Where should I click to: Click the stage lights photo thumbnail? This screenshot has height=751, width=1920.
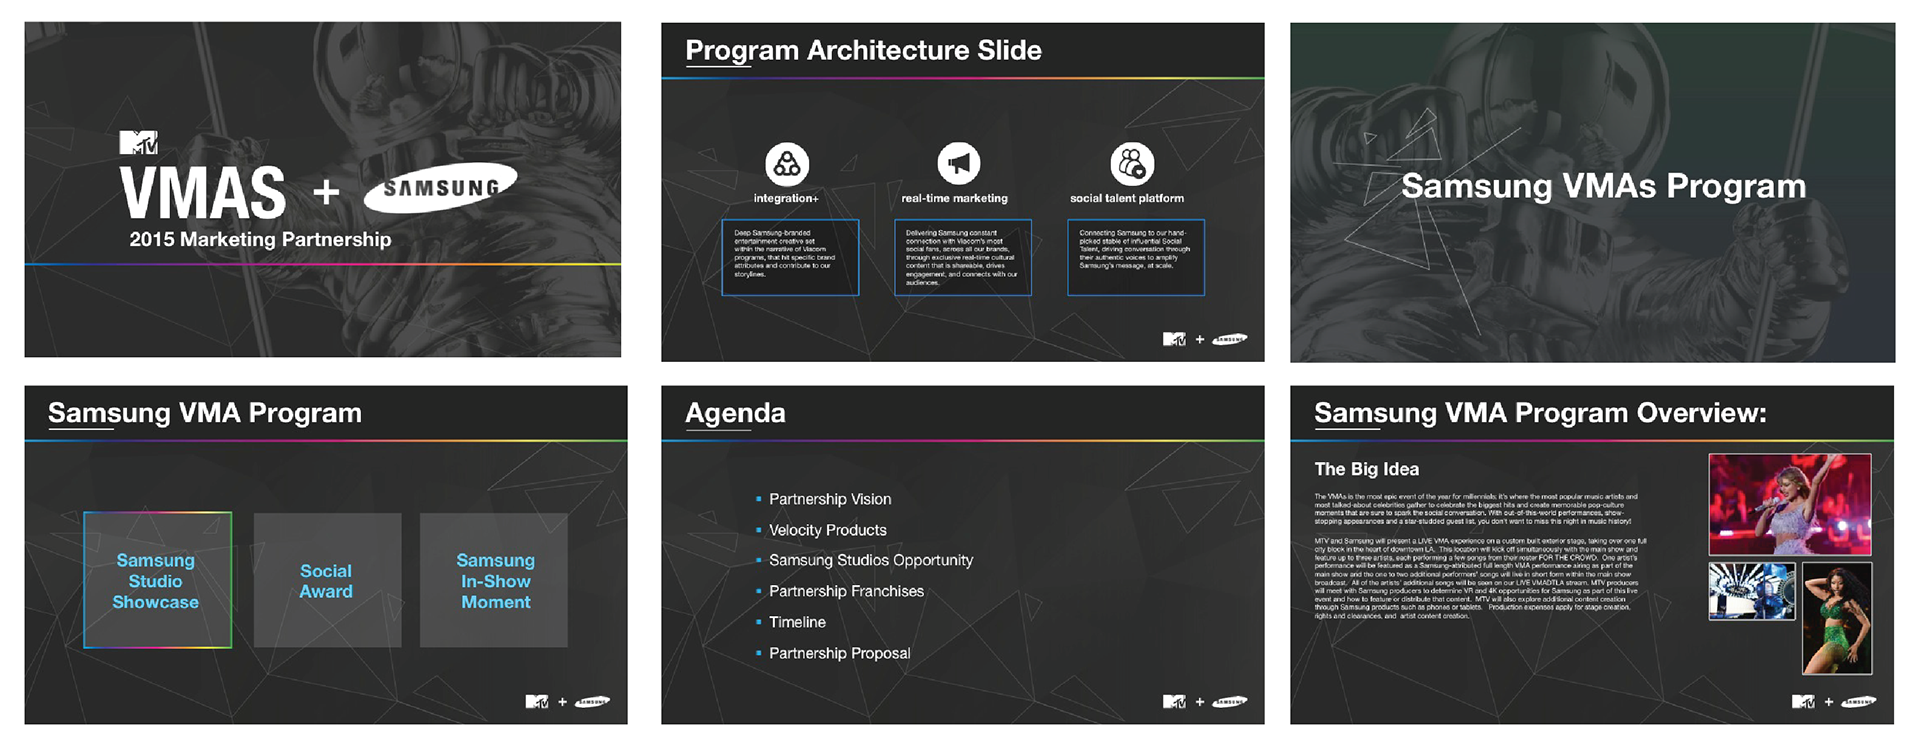pos(1752,590)
